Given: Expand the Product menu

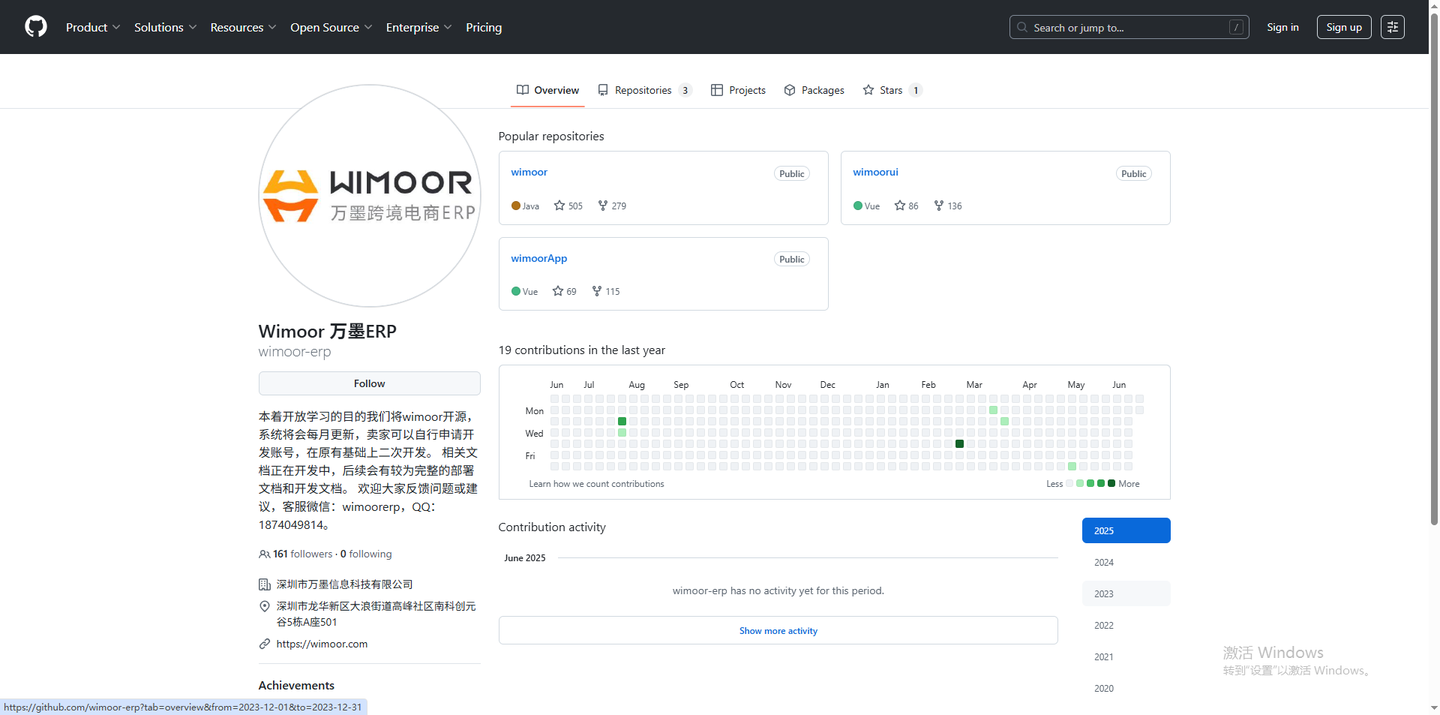Looking at the screenshot, I should (93, 27).
